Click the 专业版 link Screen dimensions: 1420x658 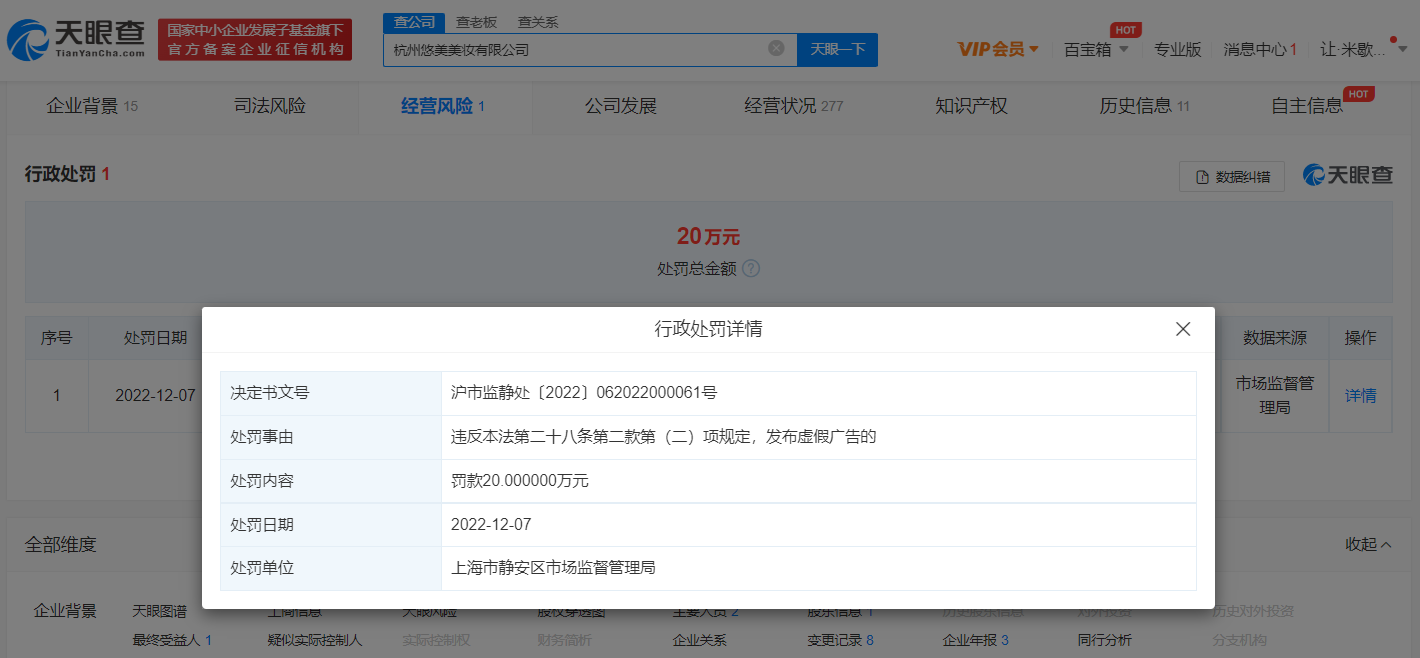1177,49
